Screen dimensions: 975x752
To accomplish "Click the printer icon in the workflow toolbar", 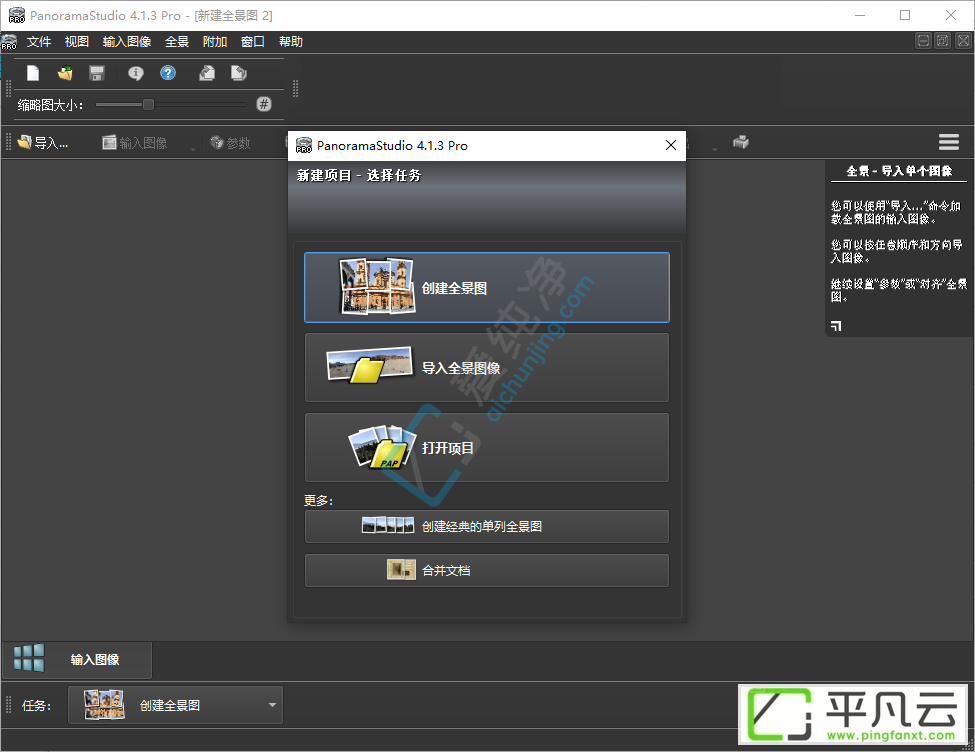I will point(741,142).
